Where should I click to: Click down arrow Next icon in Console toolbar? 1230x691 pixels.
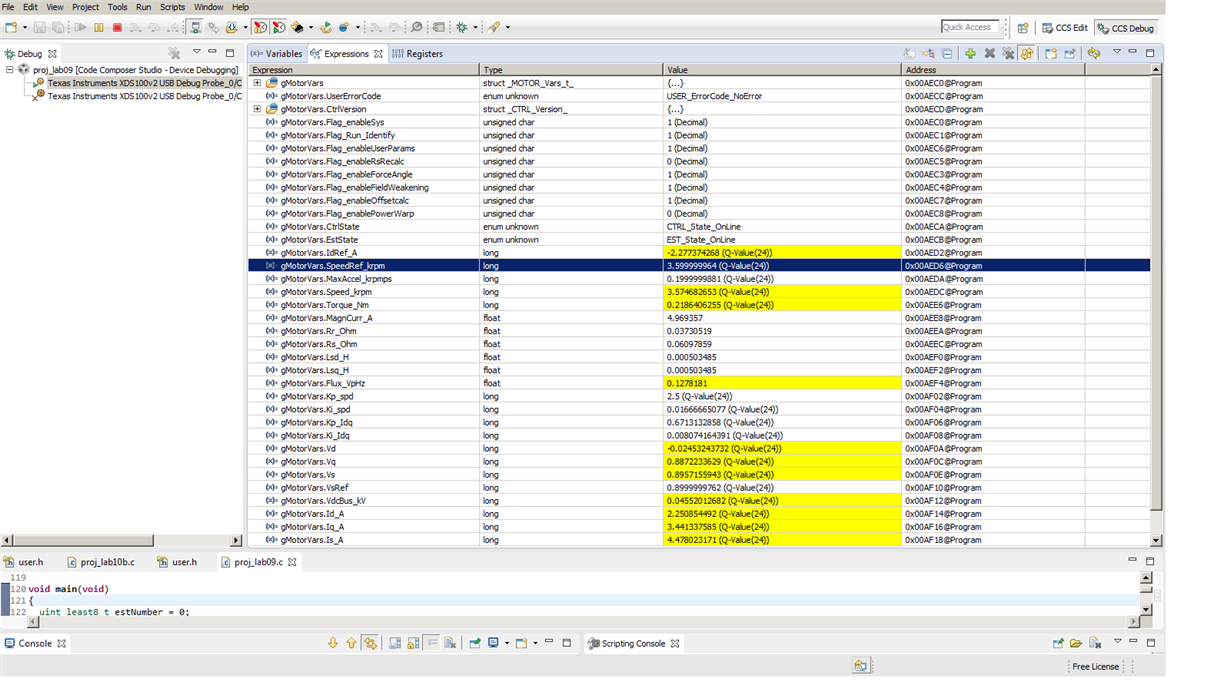tap(333, 643)
